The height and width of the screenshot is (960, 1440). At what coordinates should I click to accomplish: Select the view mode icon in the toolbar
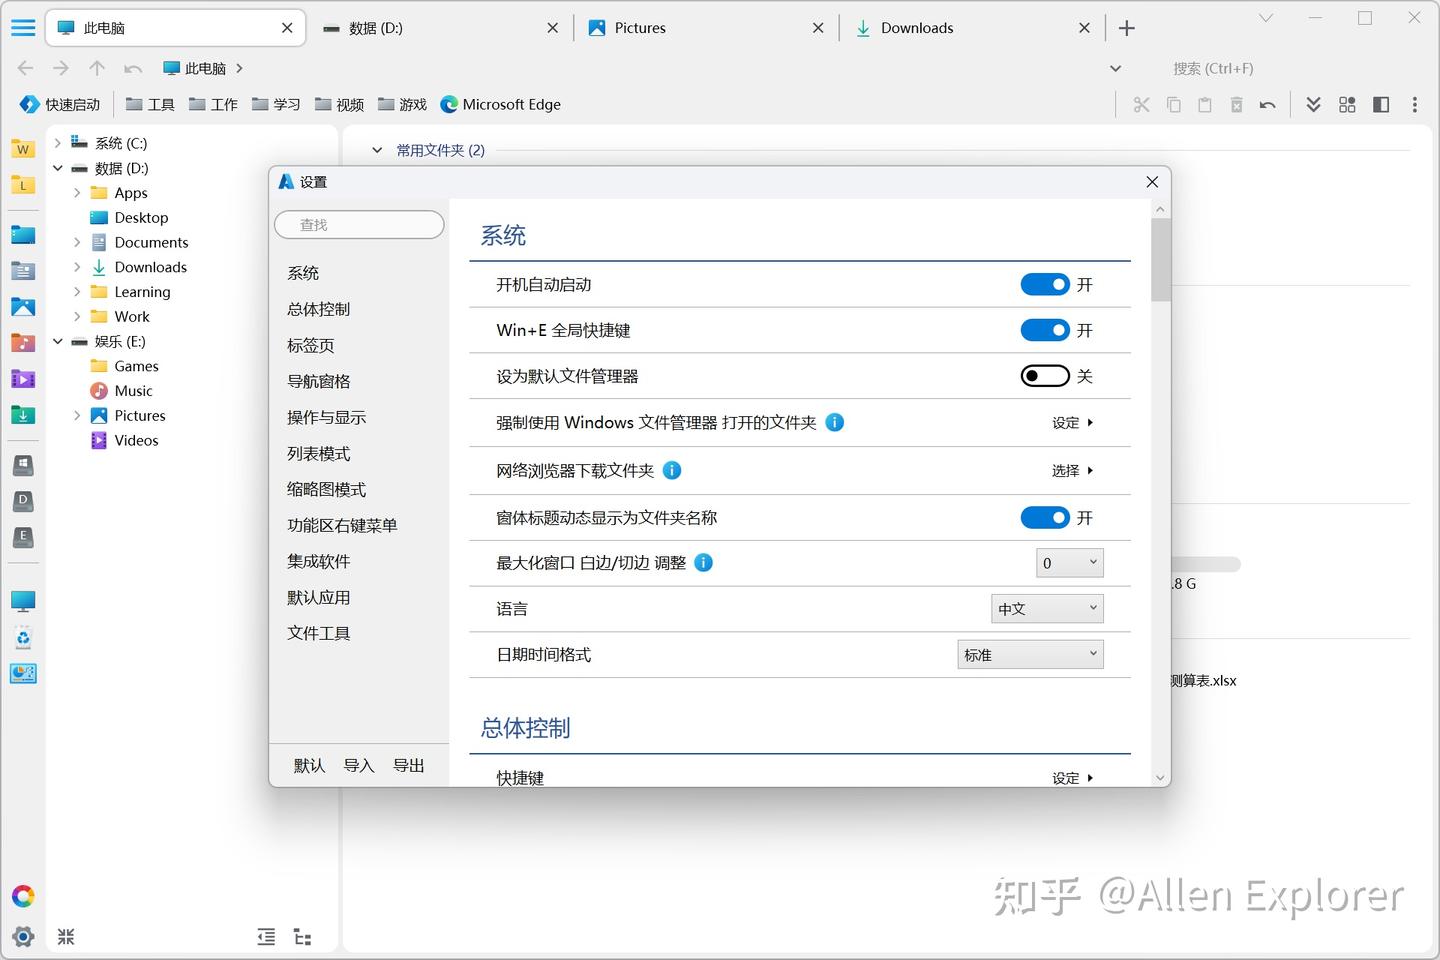(x=1347, y=104)
